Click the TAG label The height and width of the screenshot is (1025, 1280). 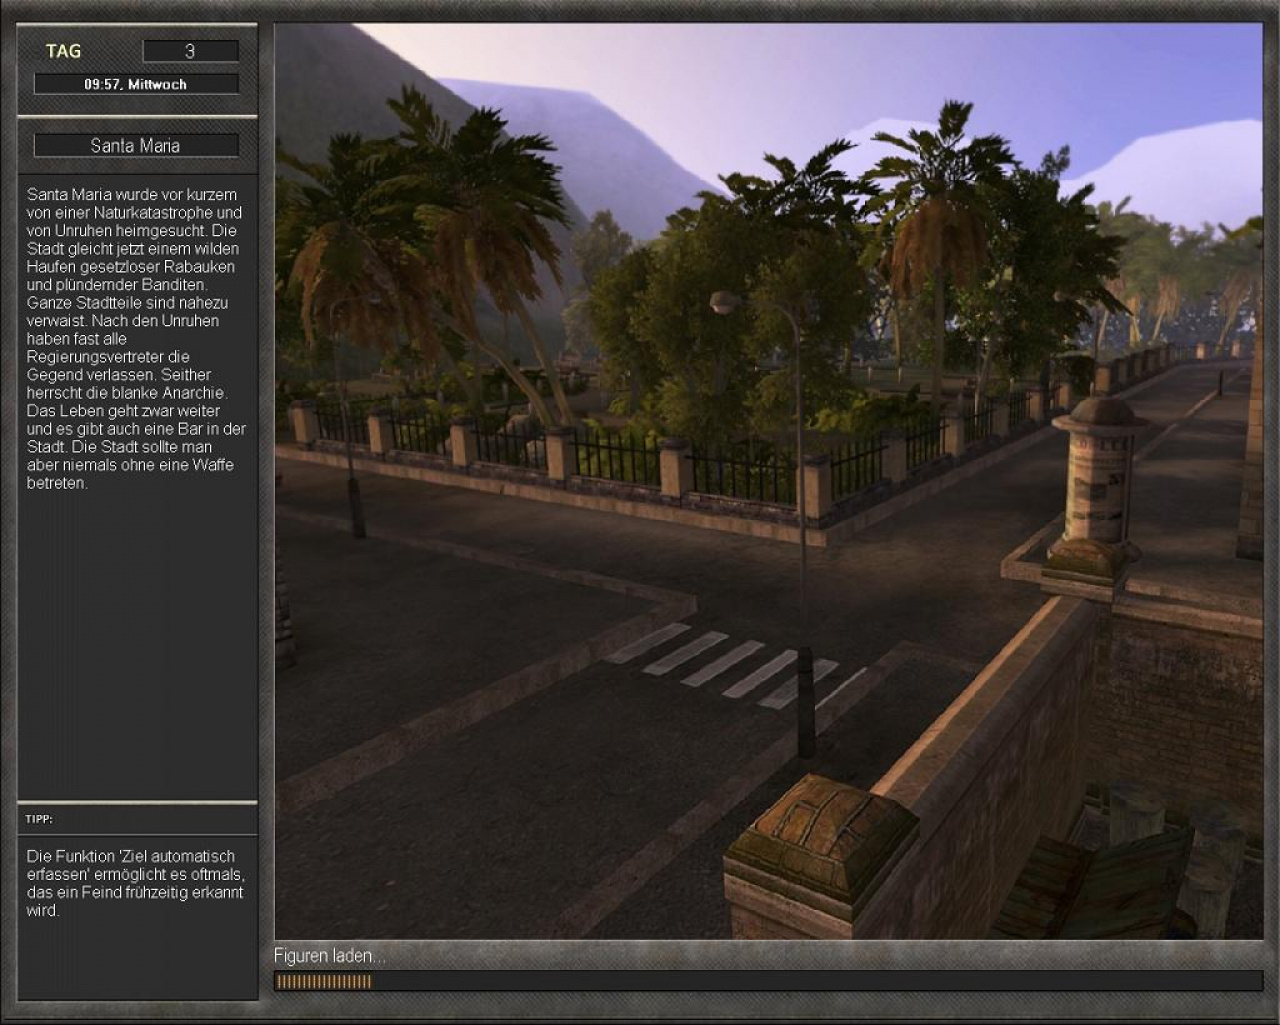[63, 51]
